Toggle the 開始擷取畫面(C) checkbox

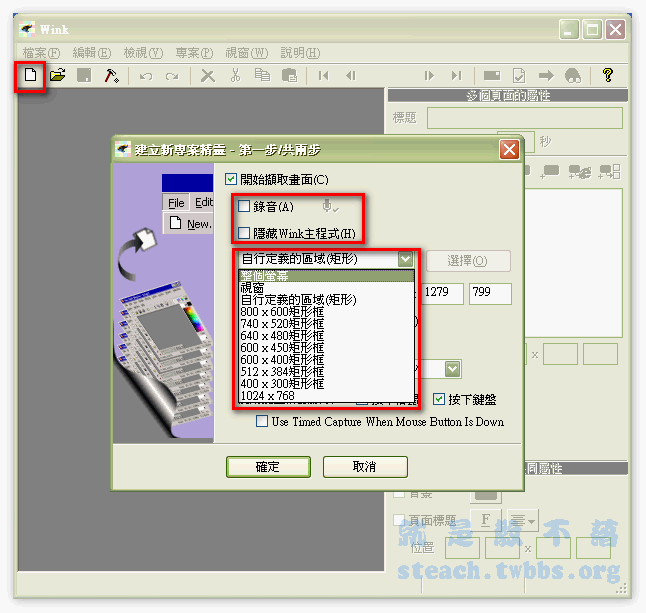pos(232,180)
